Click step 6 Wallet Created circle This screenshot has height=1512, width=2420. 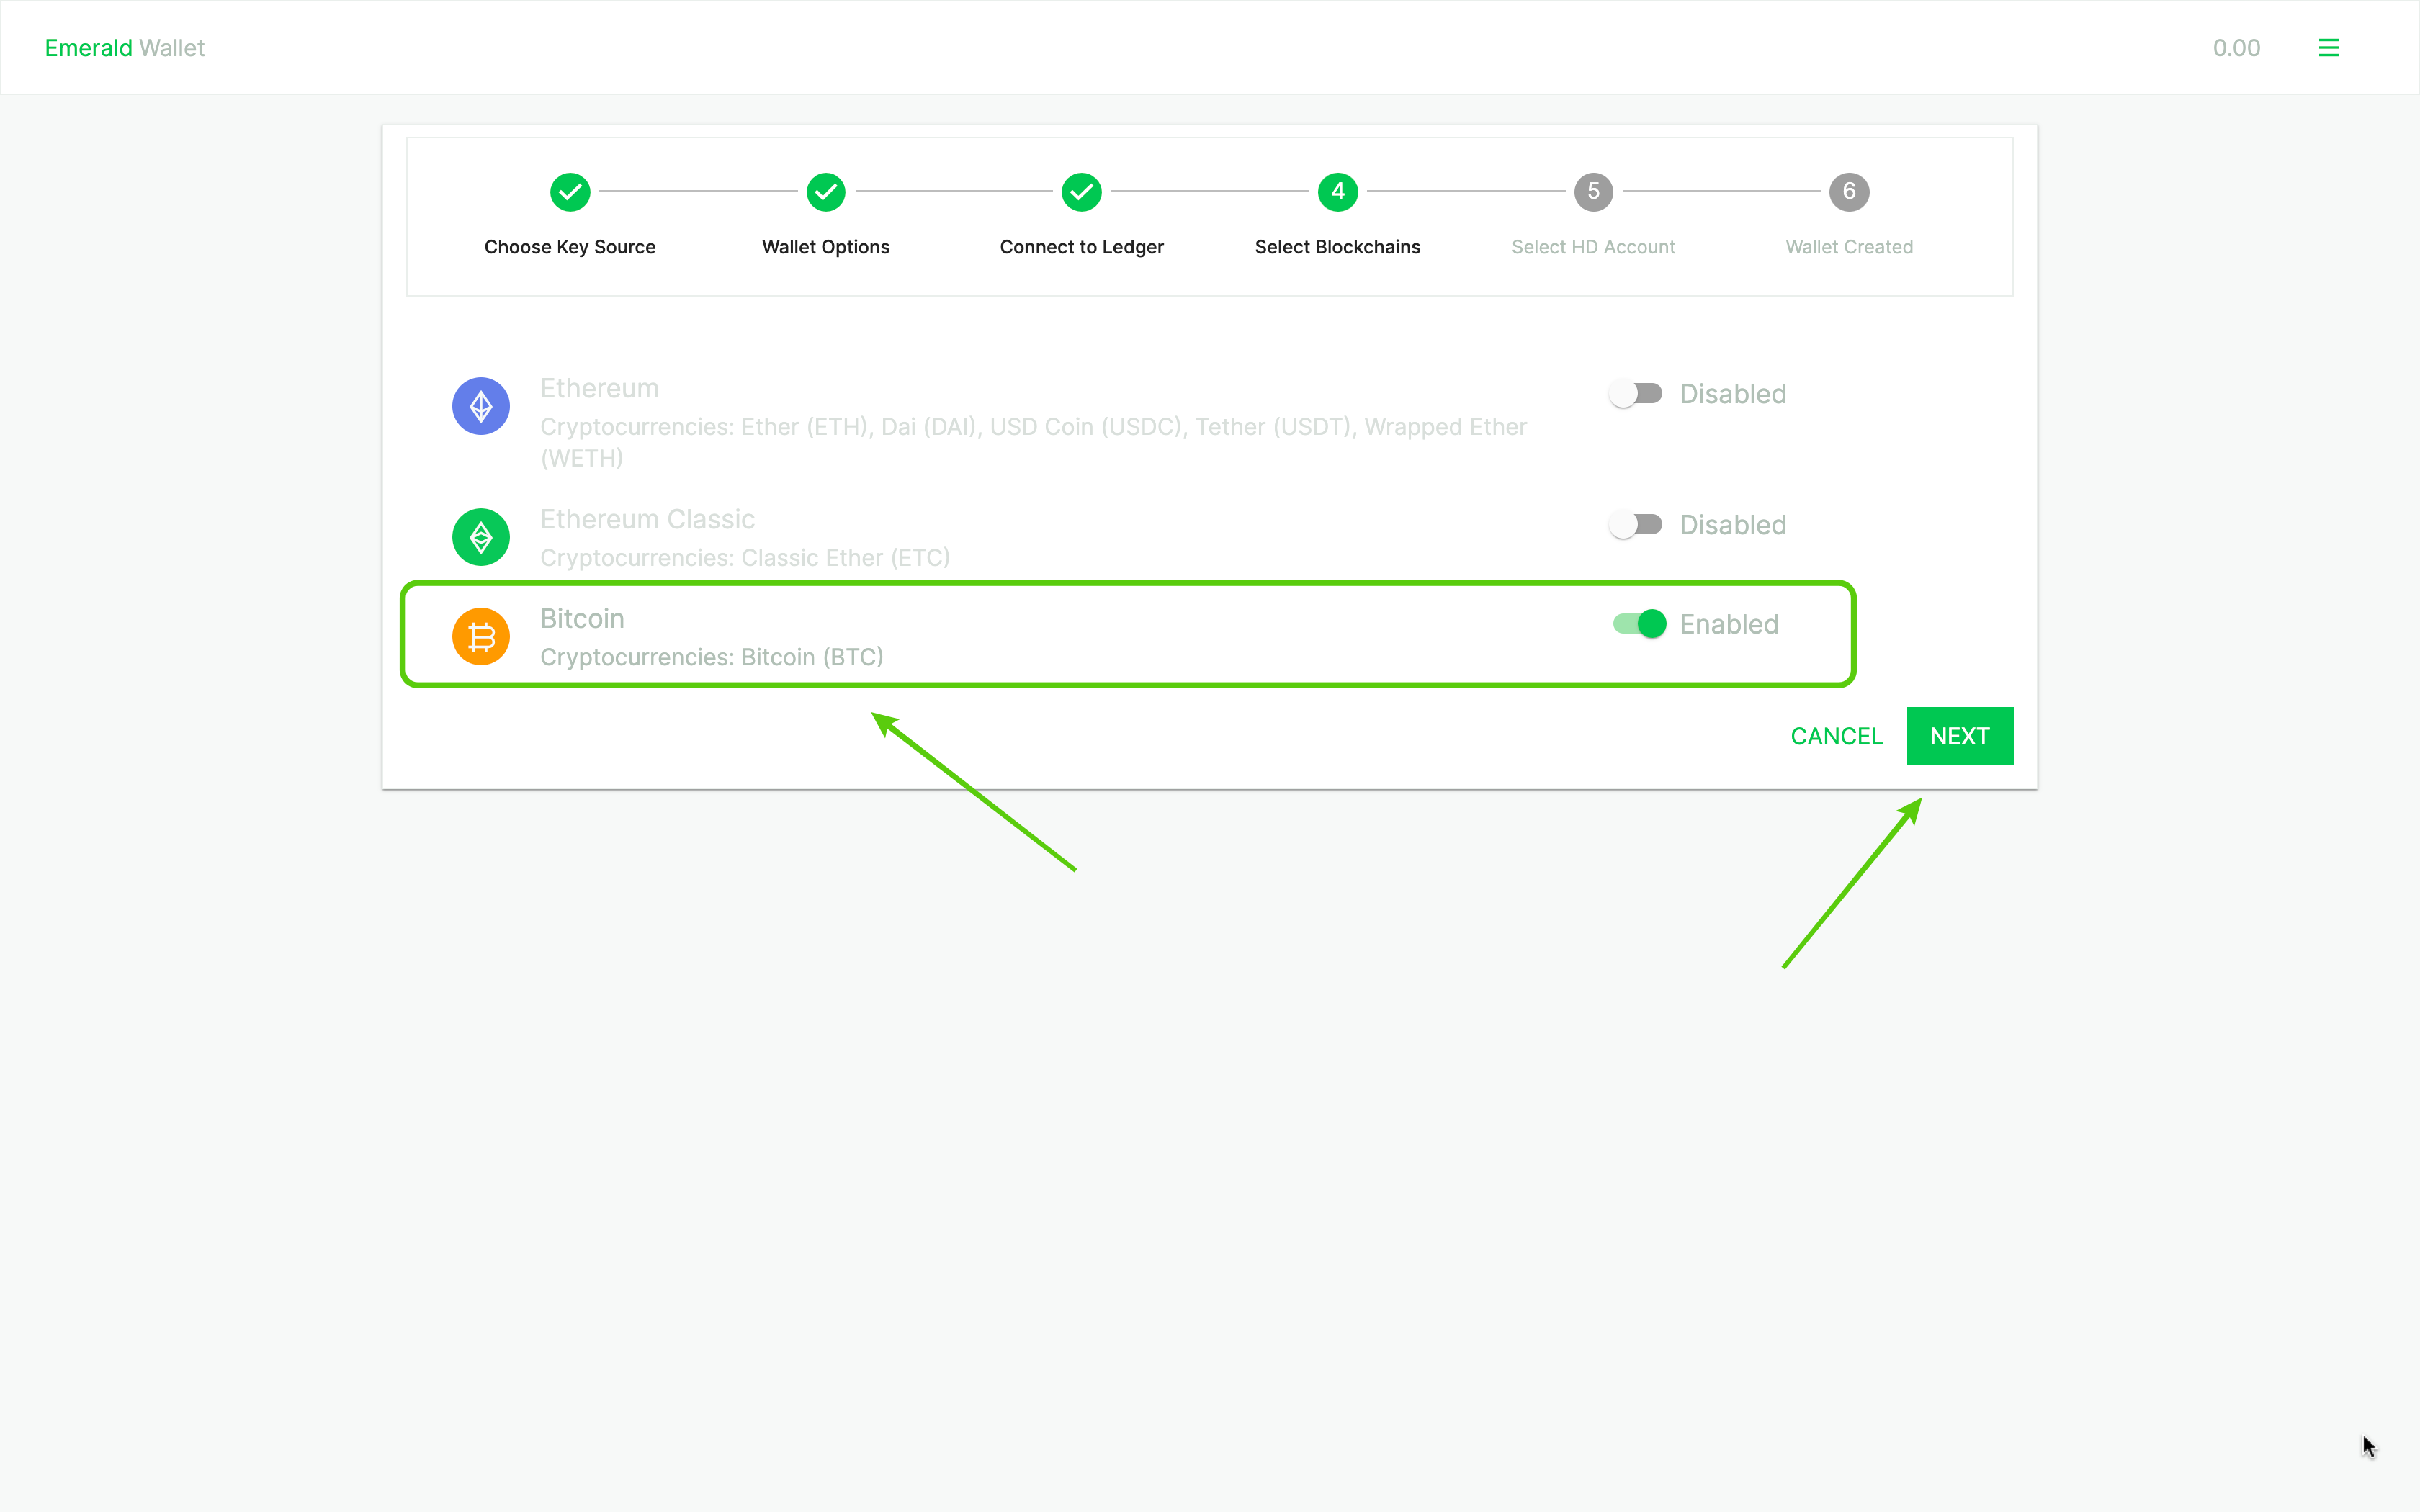point(1849,192)
